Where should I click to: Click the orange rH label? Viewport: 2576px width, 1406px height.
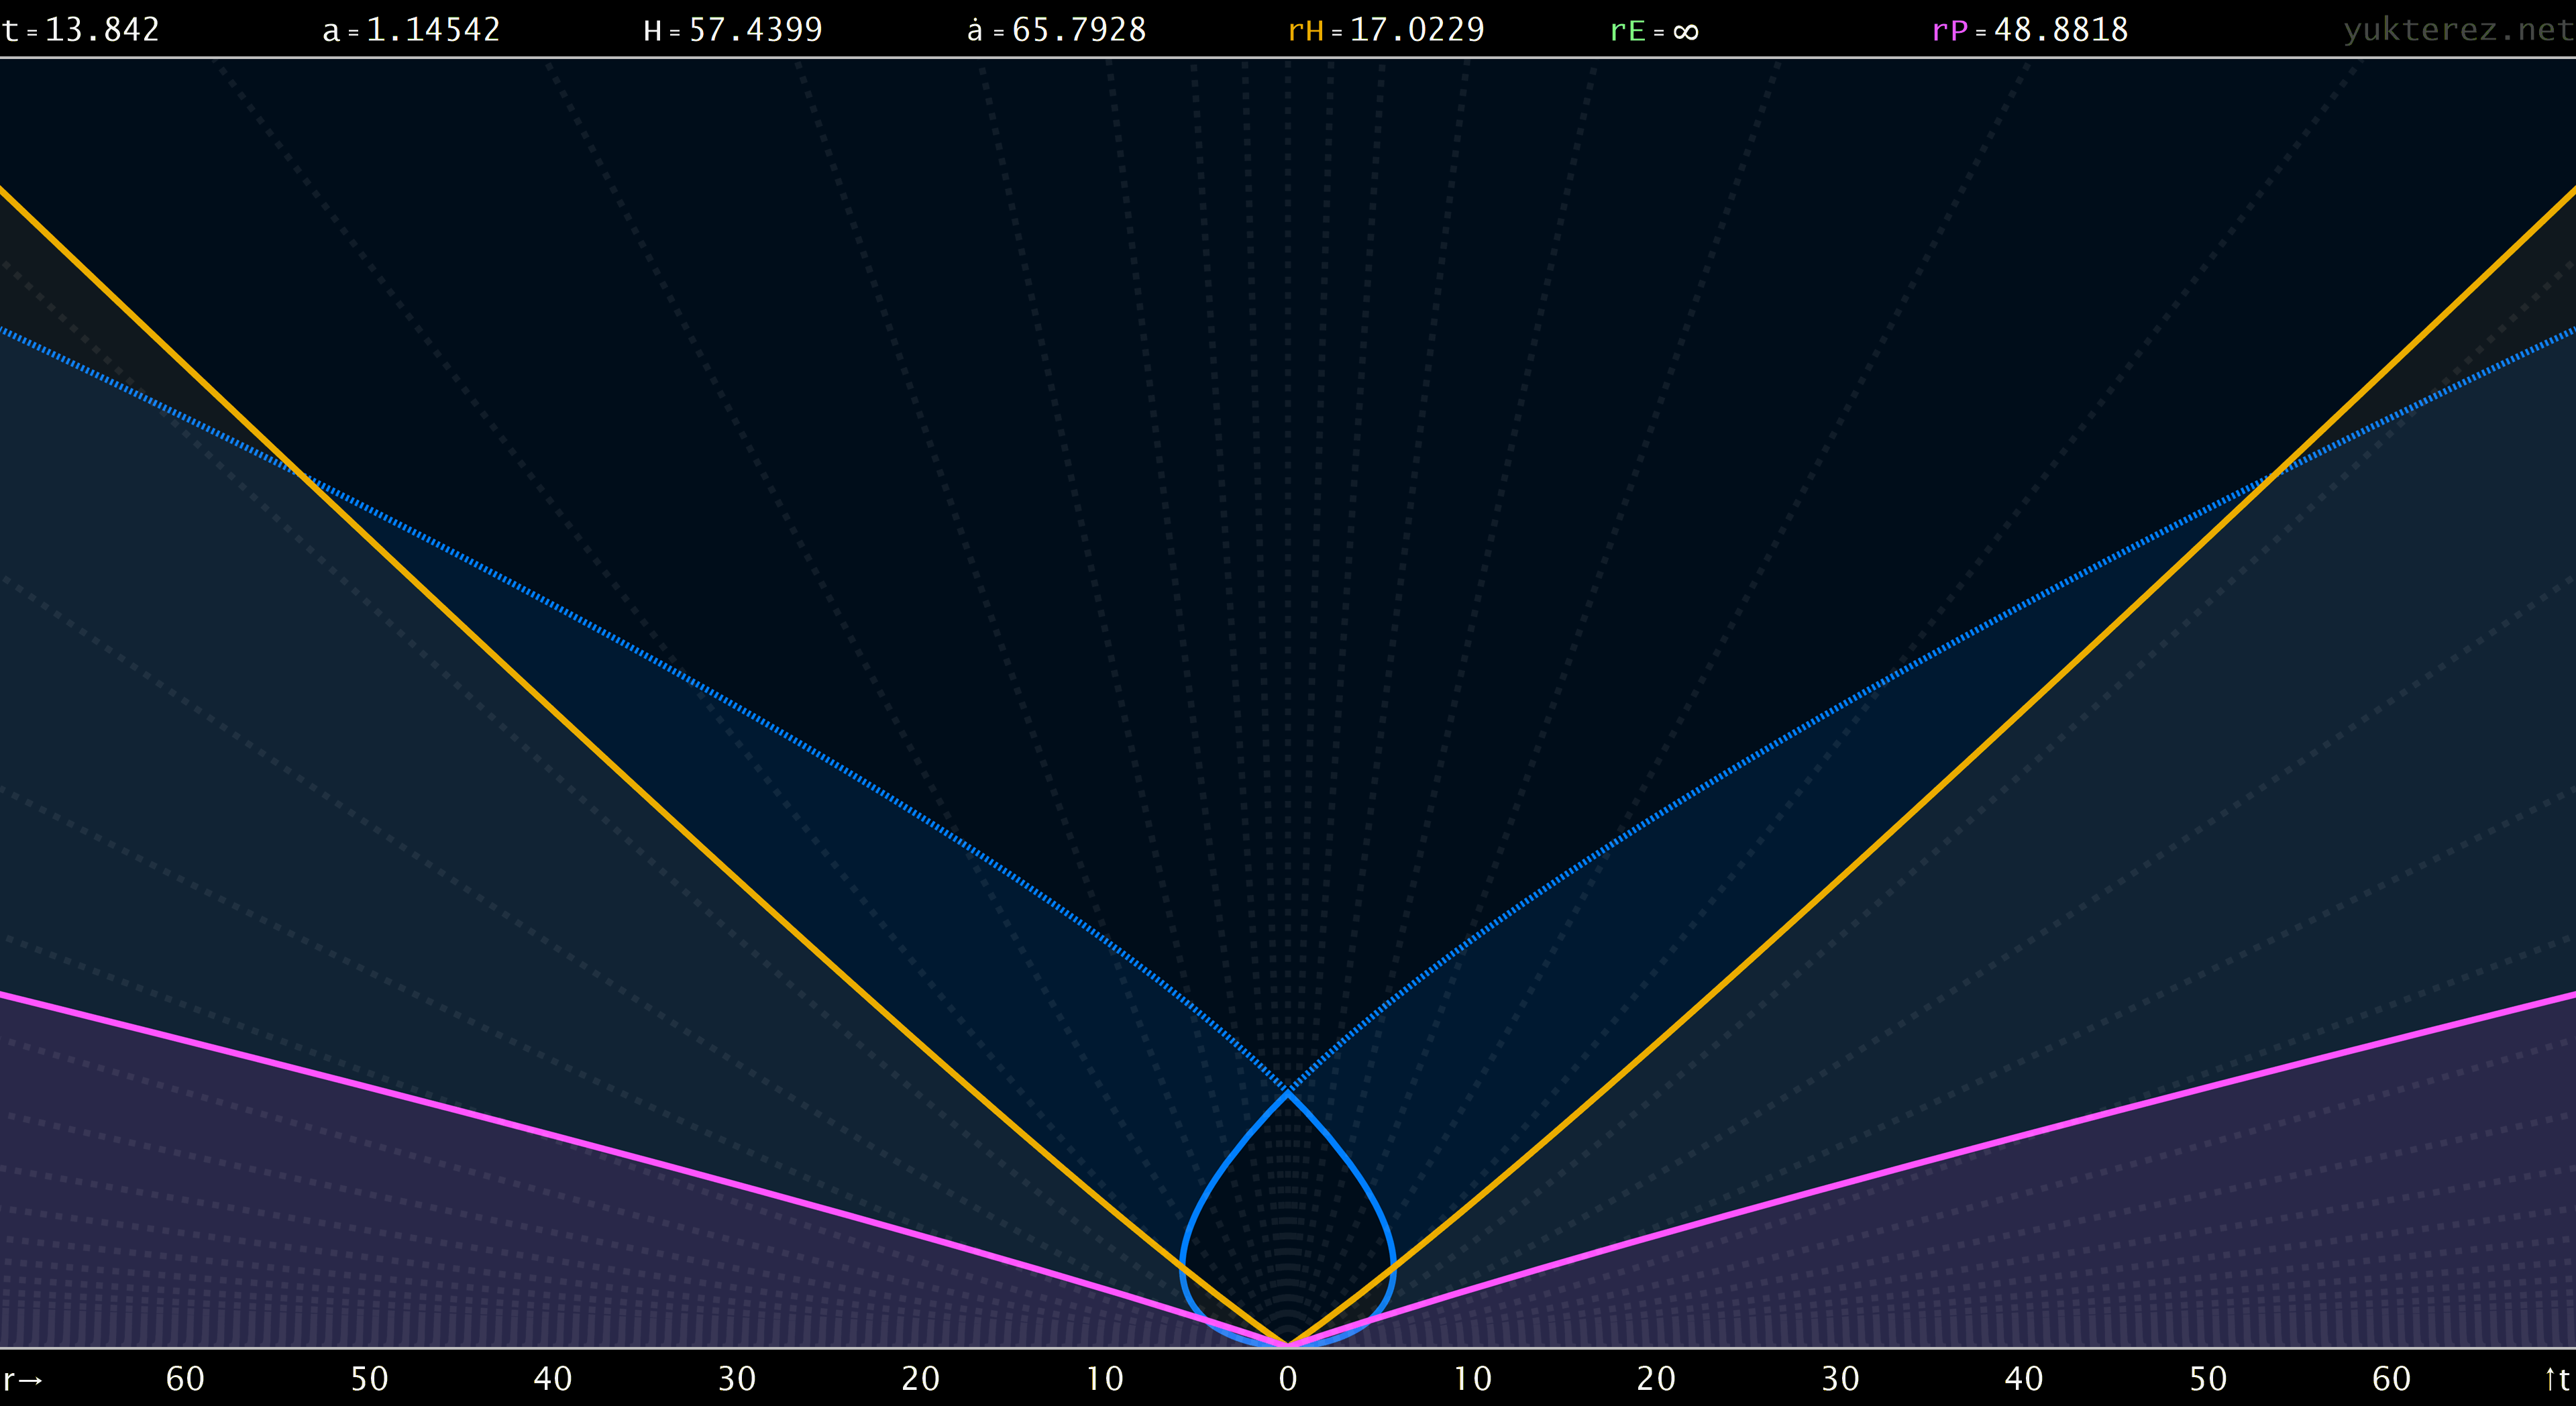pyautogui.click(x=1305, y=31)
